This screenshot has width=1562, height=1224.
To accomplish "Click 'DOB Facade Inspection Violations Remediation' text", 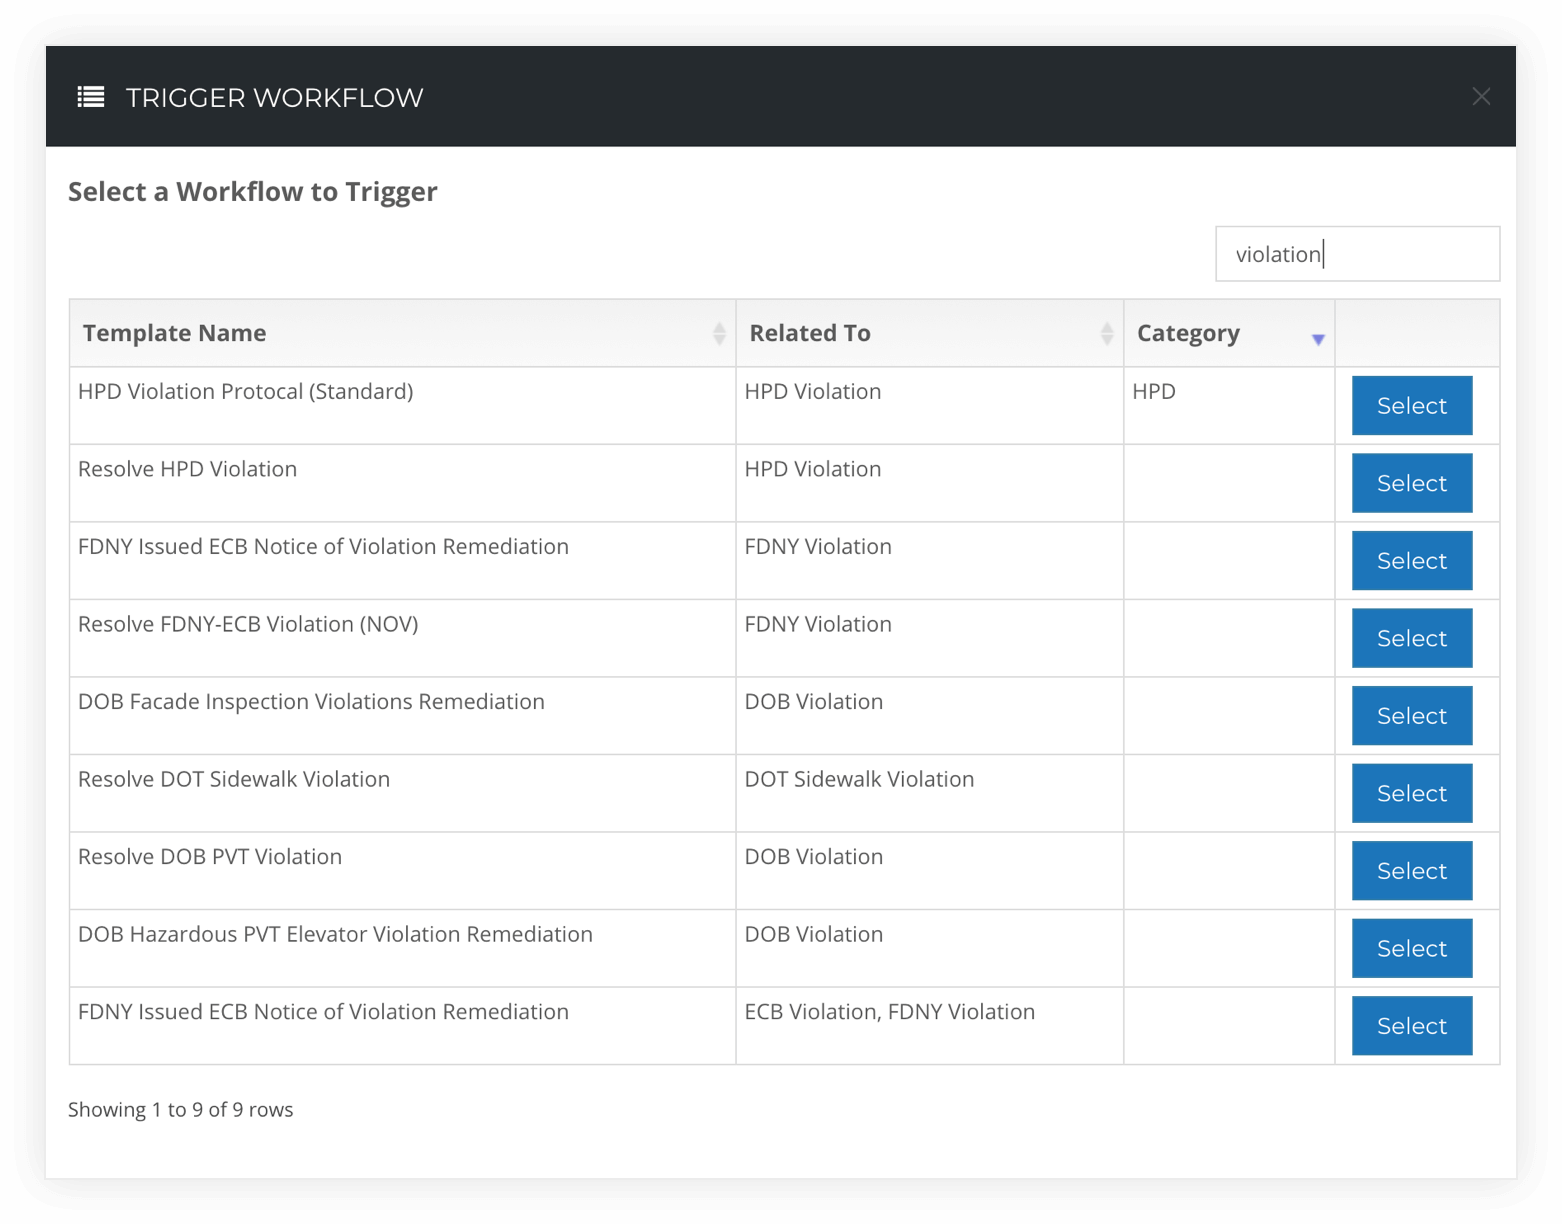I will (311, 702).
